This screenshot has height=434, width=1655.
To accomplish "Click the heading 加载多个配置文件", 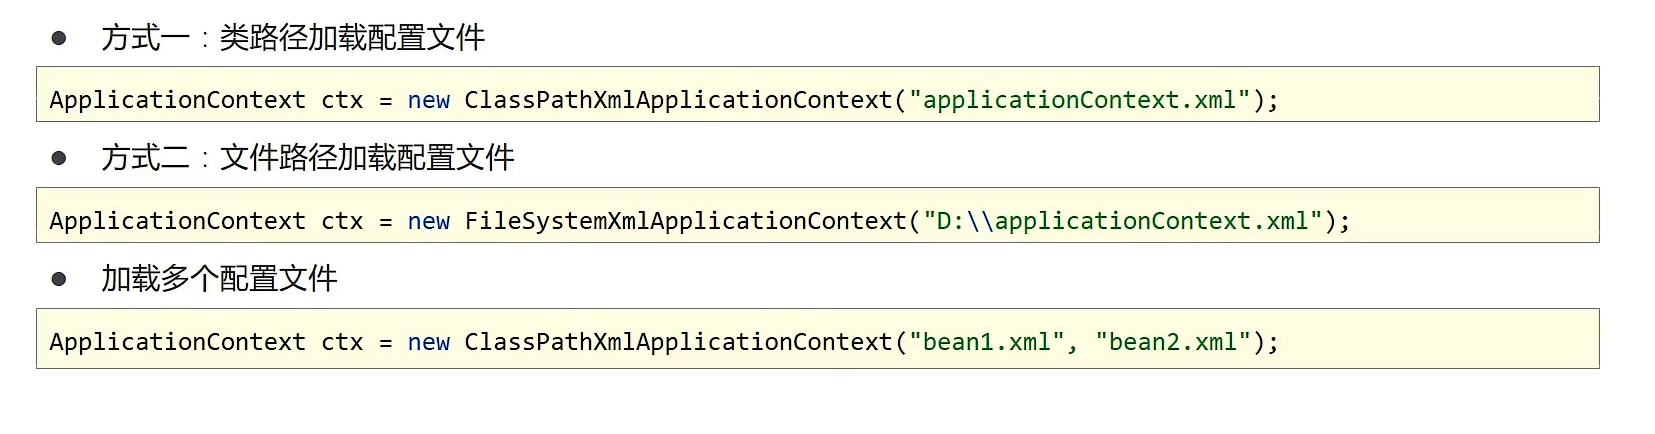I will (x=219, y=279).
